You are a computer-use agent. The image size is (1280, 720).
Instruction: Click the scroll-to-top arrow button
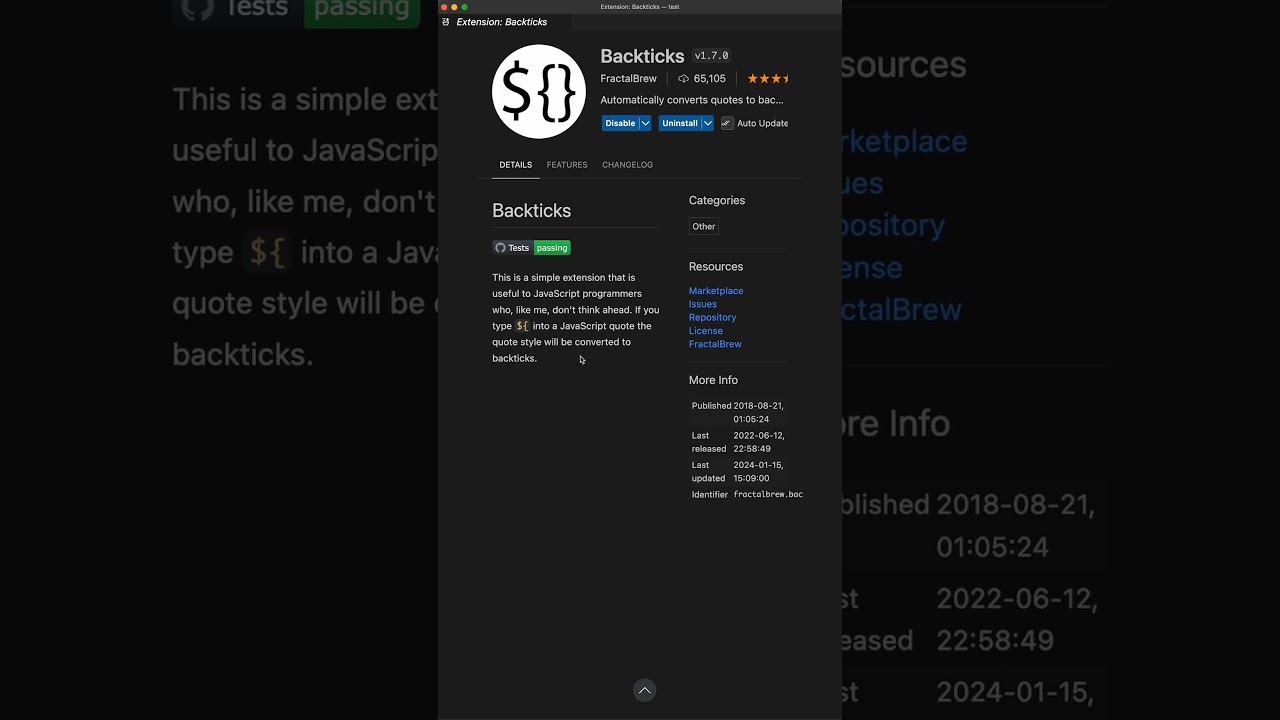(x=645, y=690)
